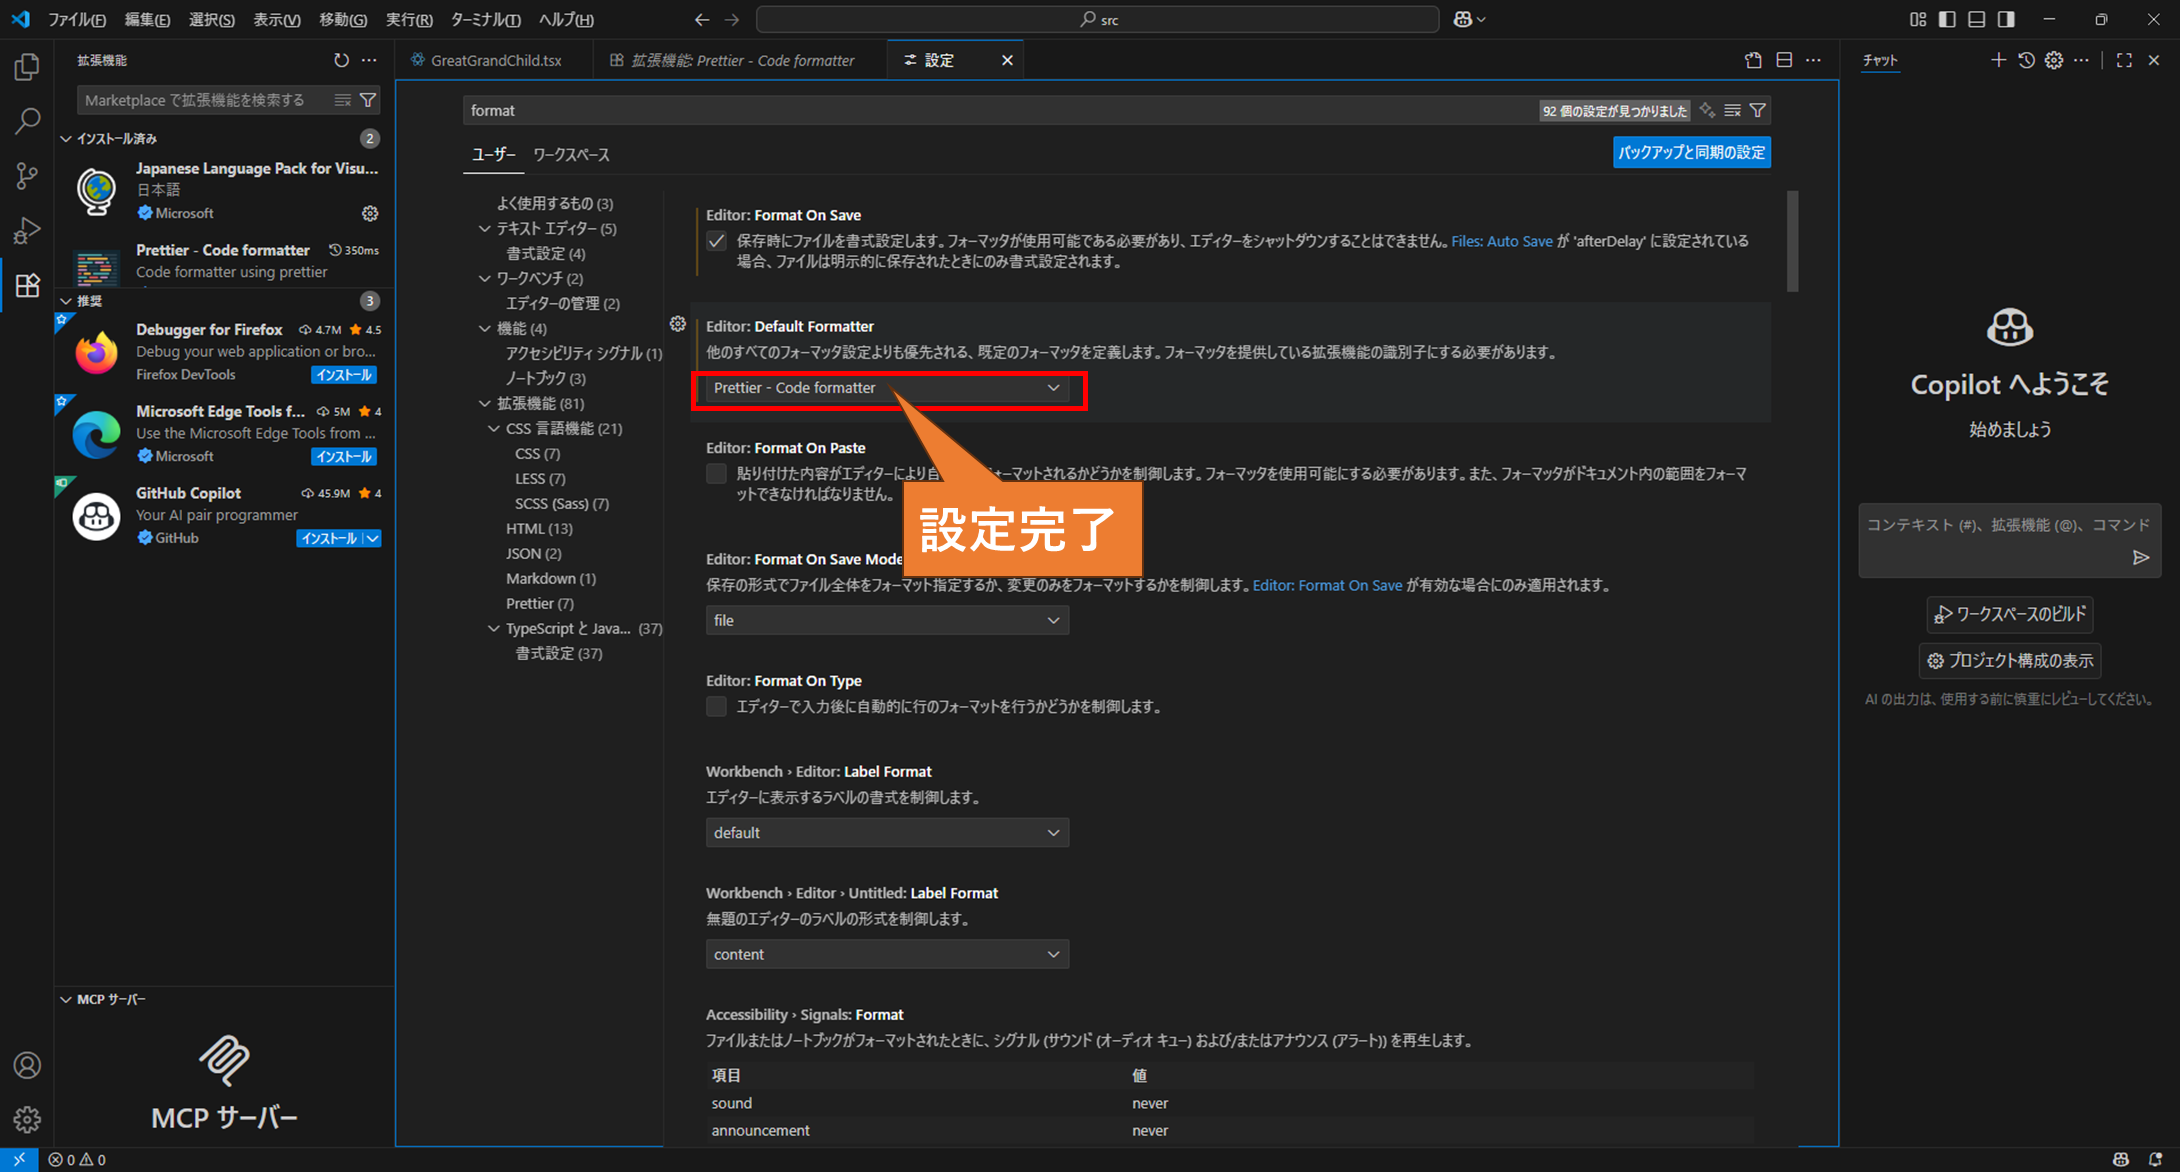Select Prettier (7) in settings tree
The width and height of the screenshot is (2180, 1172).
[x=539, y=603]
